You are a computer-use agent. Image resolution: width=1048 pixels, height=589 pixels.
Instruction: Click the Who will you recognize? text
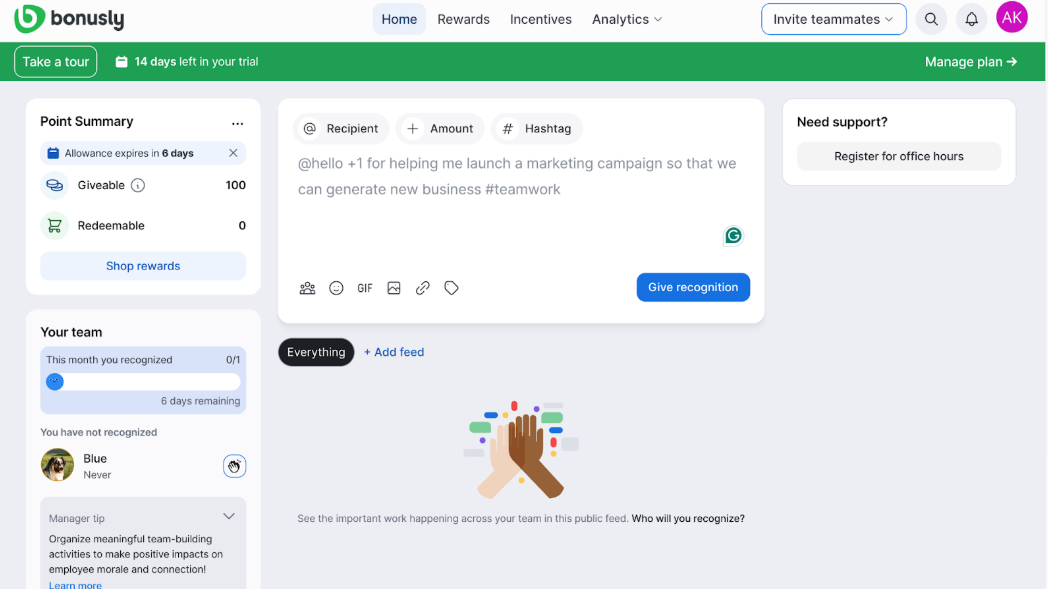coord(688,518)
